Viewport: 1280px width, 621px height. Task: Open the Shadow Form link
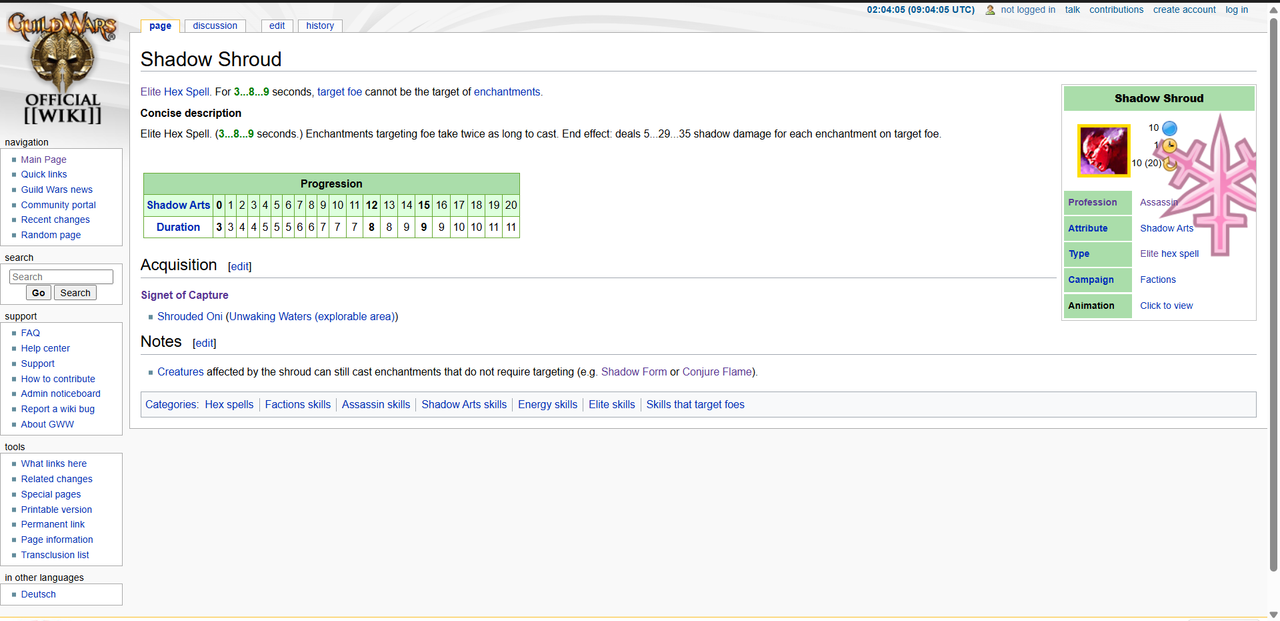pyautogui.click(x=634, y=372)
